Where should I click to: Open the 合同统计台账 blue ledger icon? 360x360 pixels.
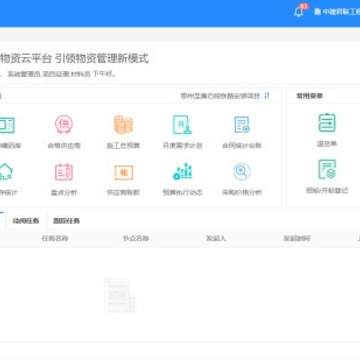point(242,125)
